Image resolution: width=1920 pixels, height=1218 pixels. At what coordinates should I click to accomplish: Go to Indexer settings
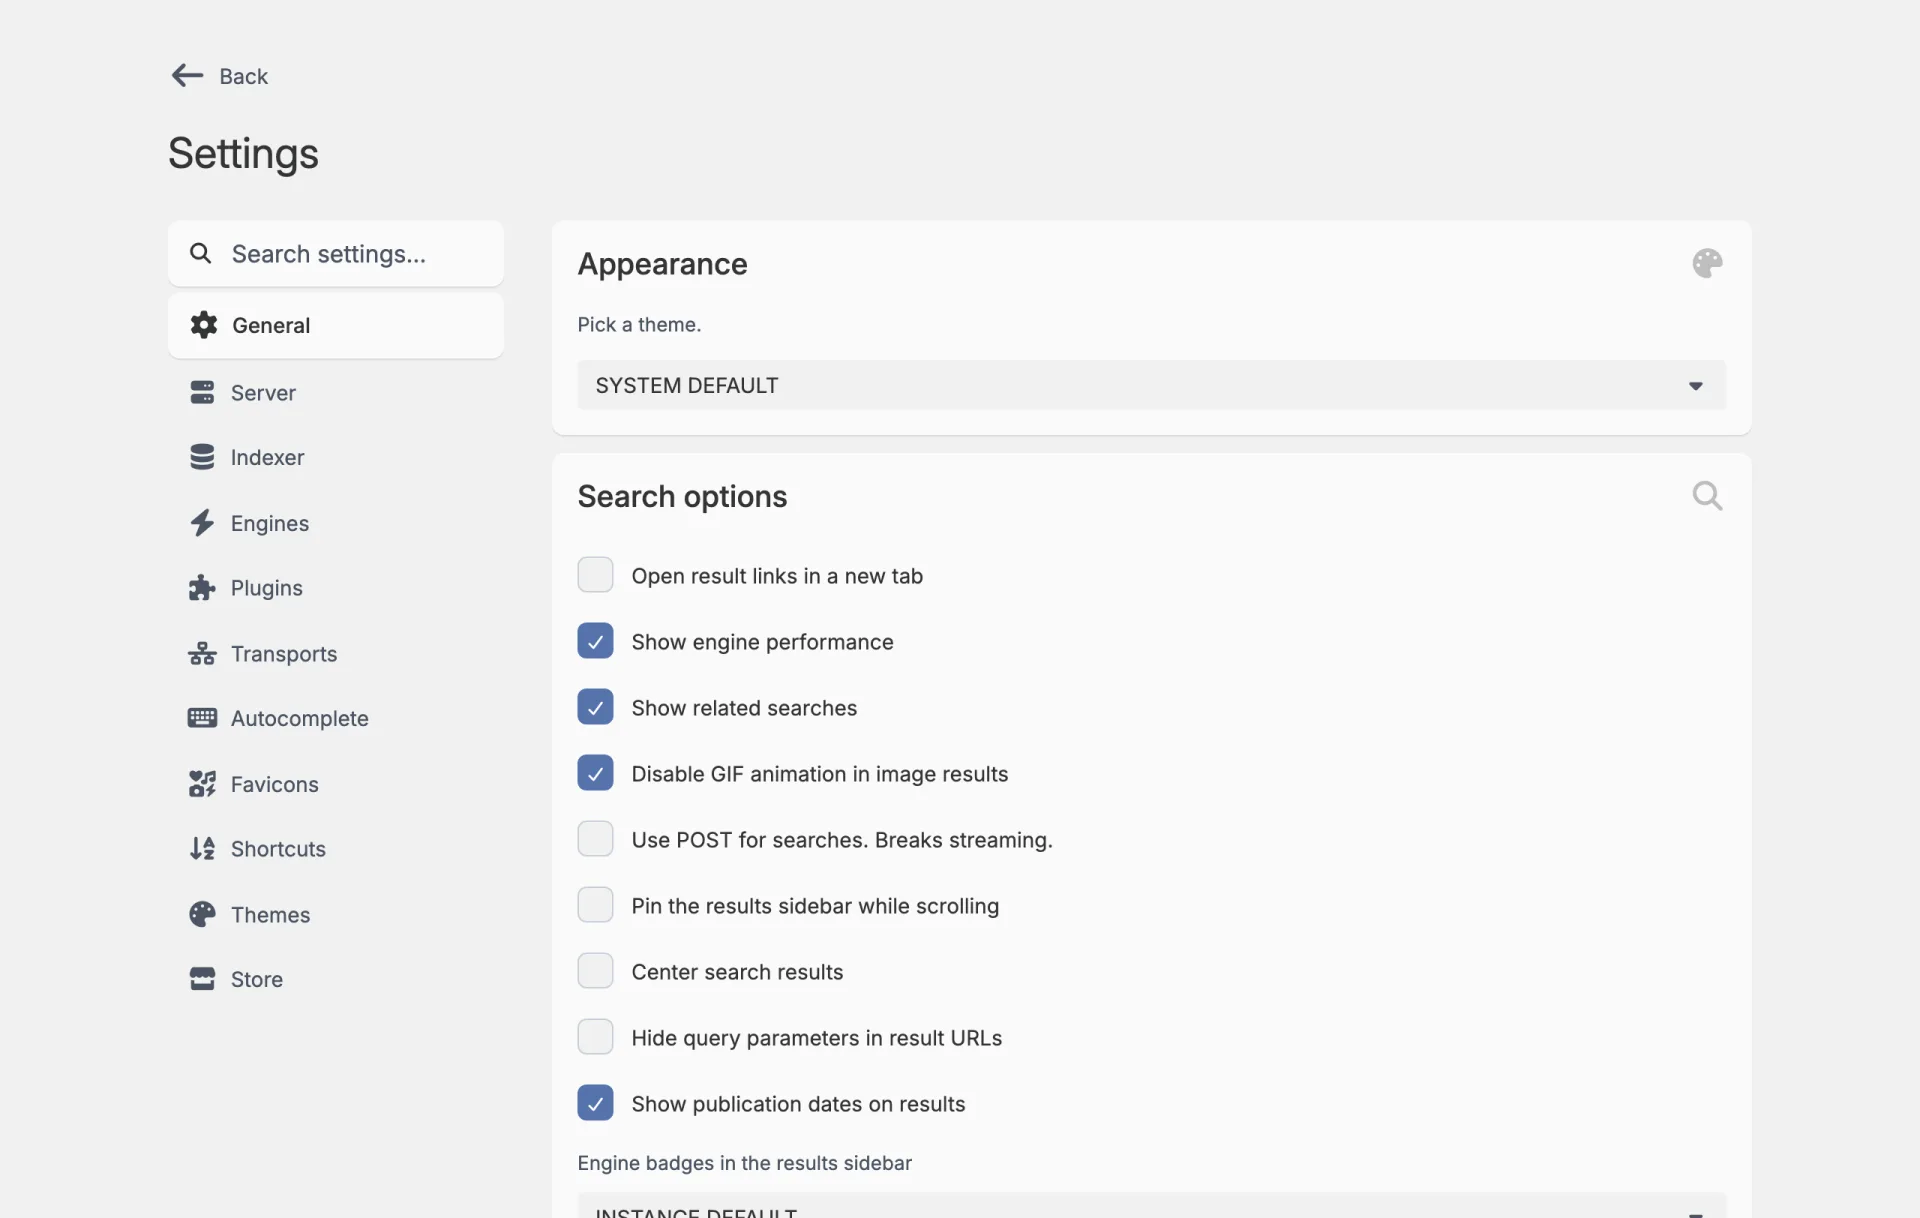(336, 457)
